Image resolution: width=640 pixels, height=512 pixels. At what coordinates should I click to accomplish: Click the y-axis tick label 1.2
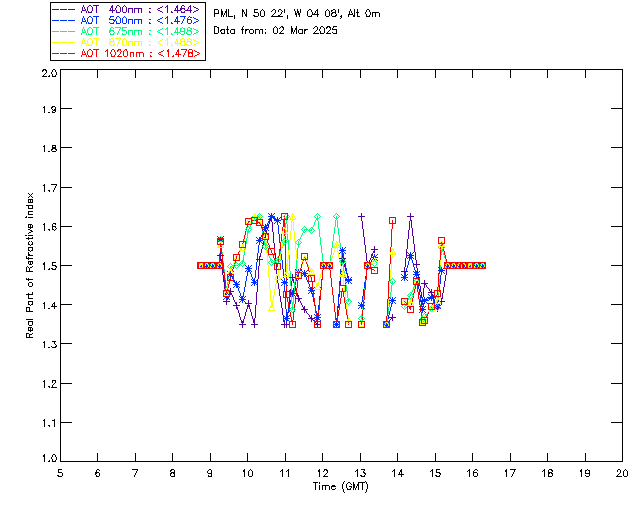click(49, 384)
